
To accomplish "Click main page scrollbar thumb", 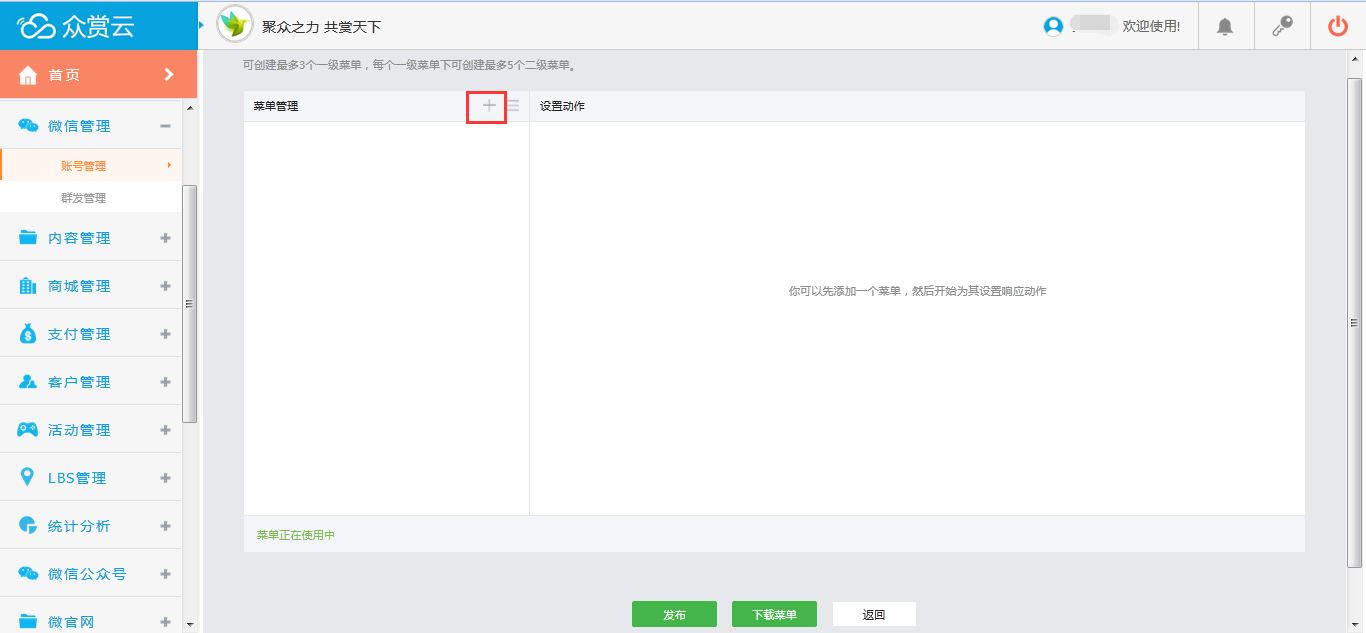I will click(x=1355, y=323).
